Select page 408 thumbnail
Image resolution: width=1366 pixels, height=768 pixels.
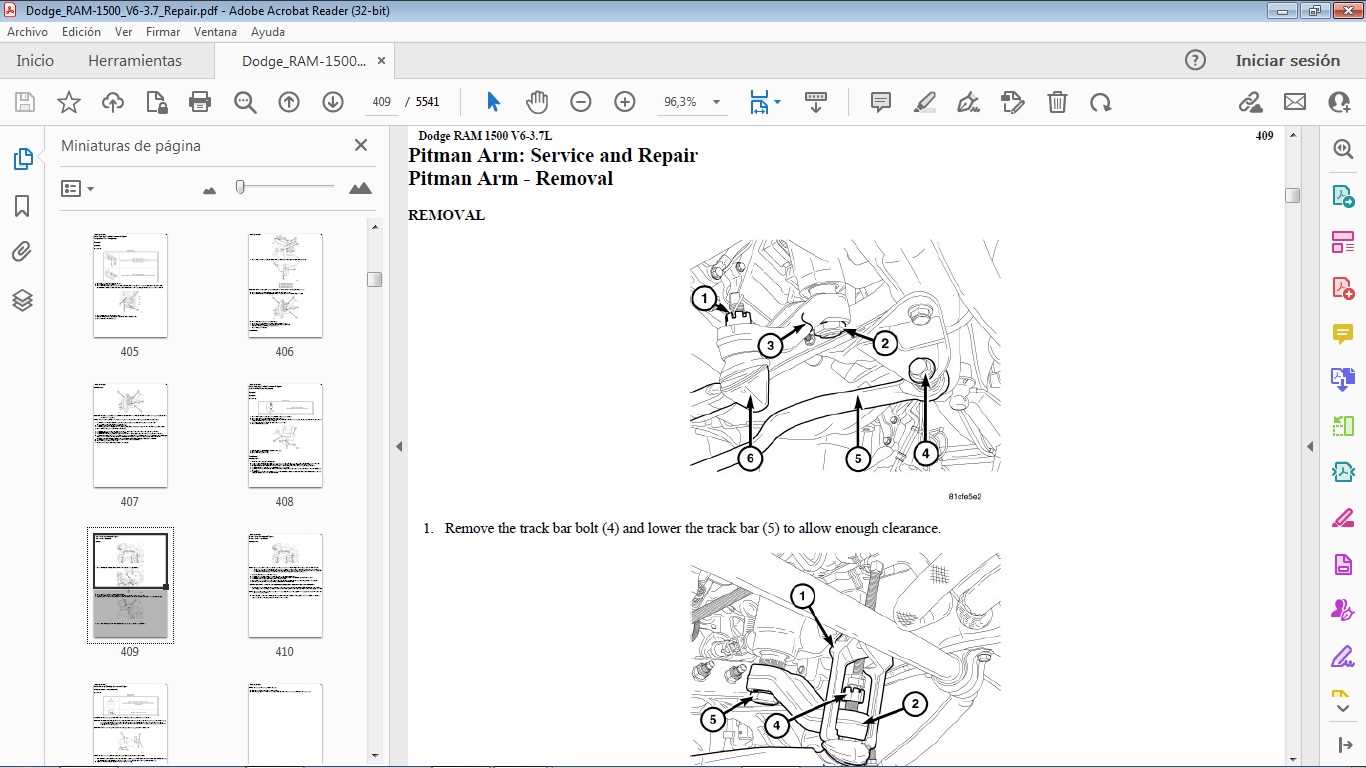(285, 436)
